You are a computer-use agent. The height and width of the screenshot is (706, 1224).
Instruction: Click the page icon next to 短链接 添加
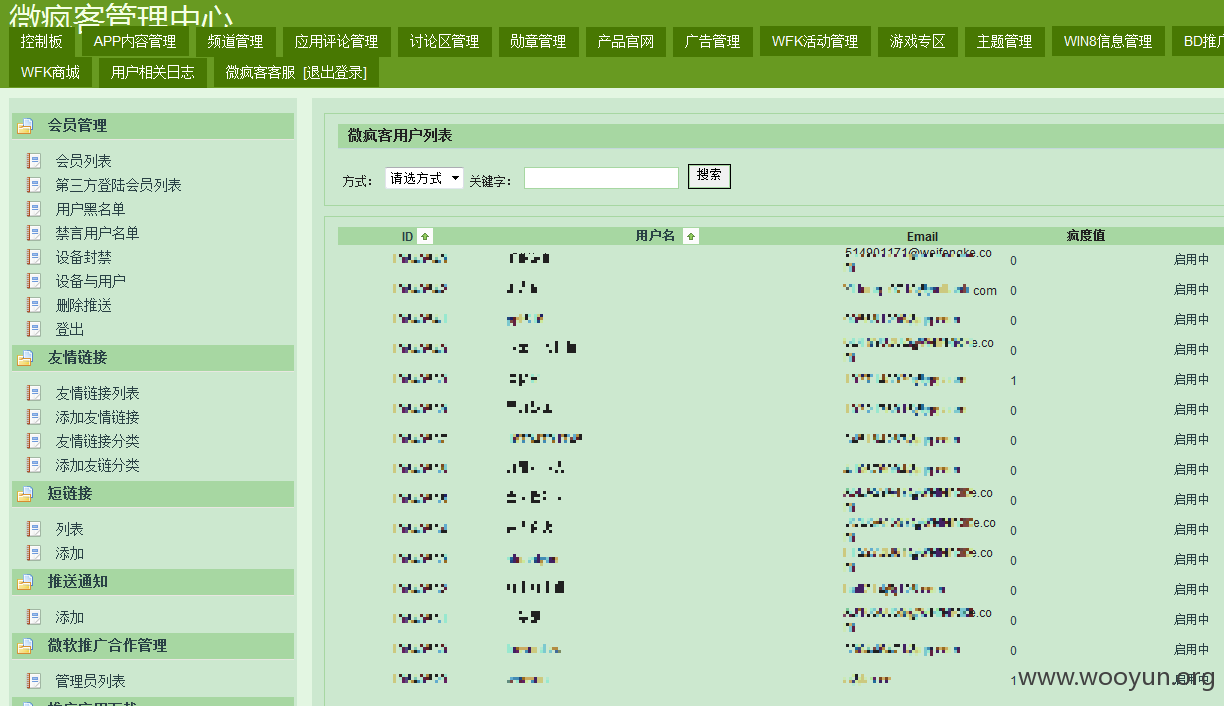pos(34,553)
